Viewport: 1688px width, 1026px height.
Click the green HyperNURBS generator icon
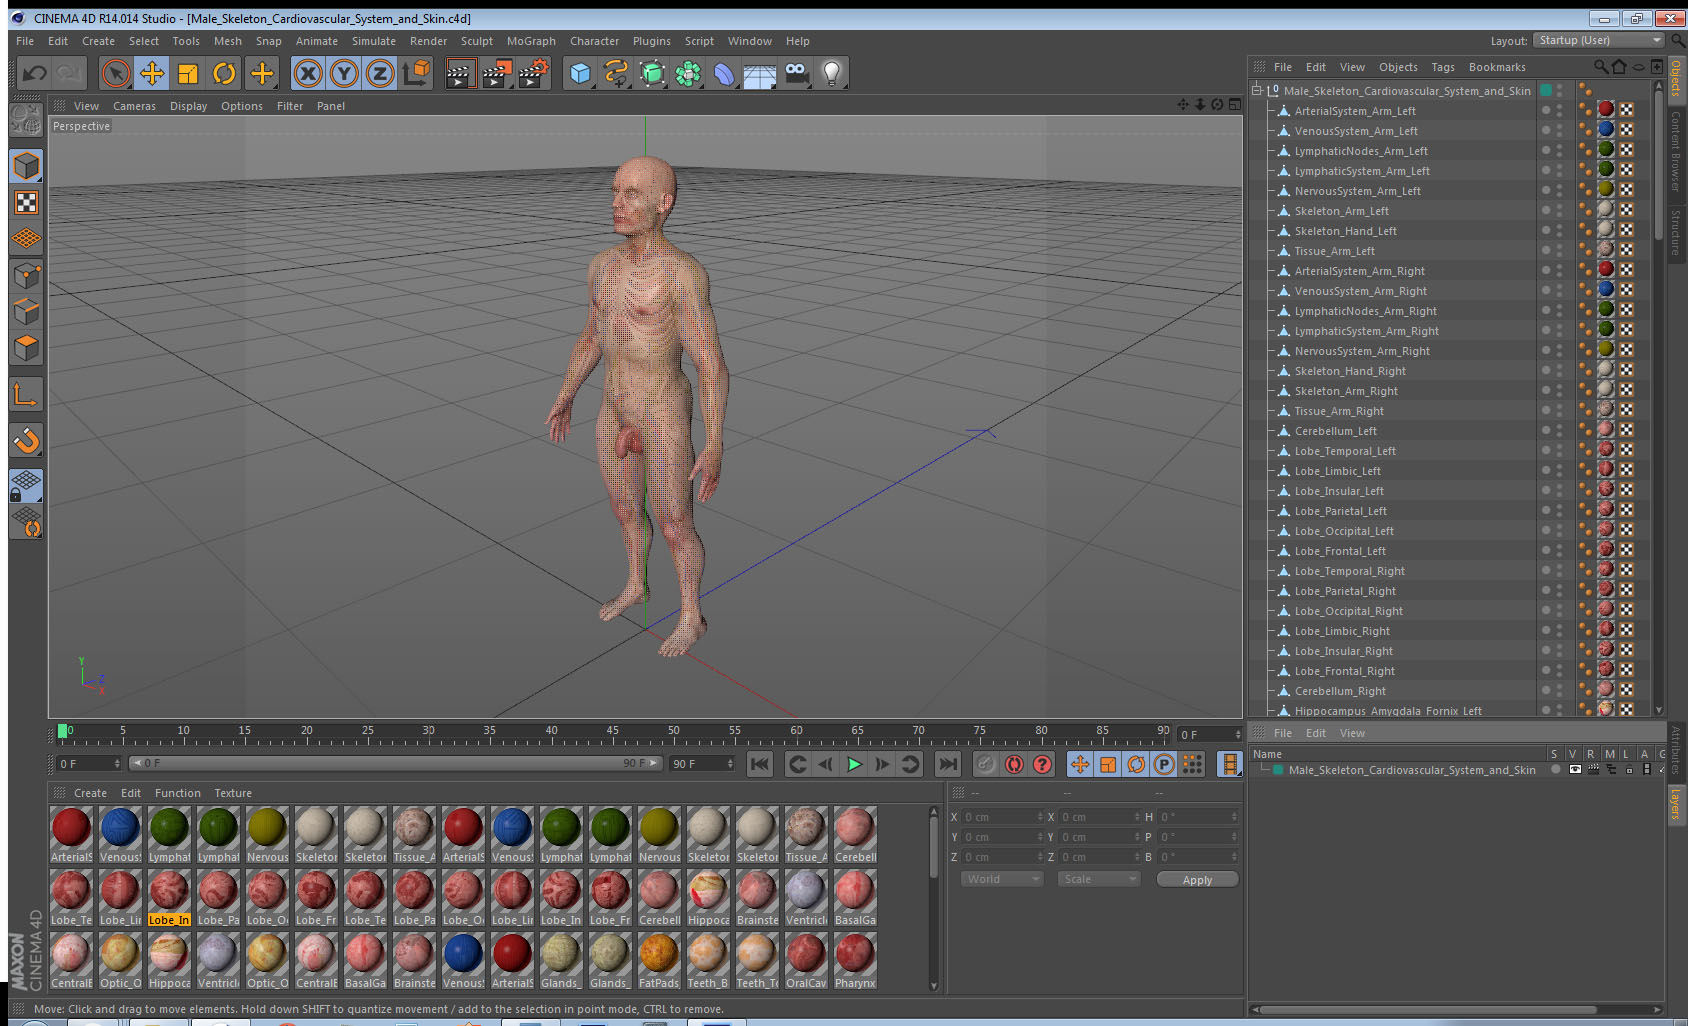point(652,73)
